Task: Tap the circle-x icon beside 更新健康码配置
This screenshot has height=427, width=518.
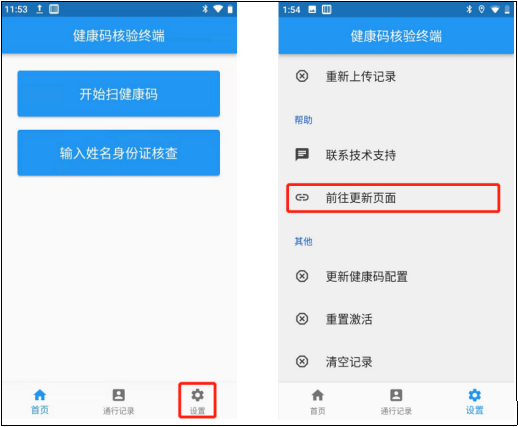Action: coord(302,276)
